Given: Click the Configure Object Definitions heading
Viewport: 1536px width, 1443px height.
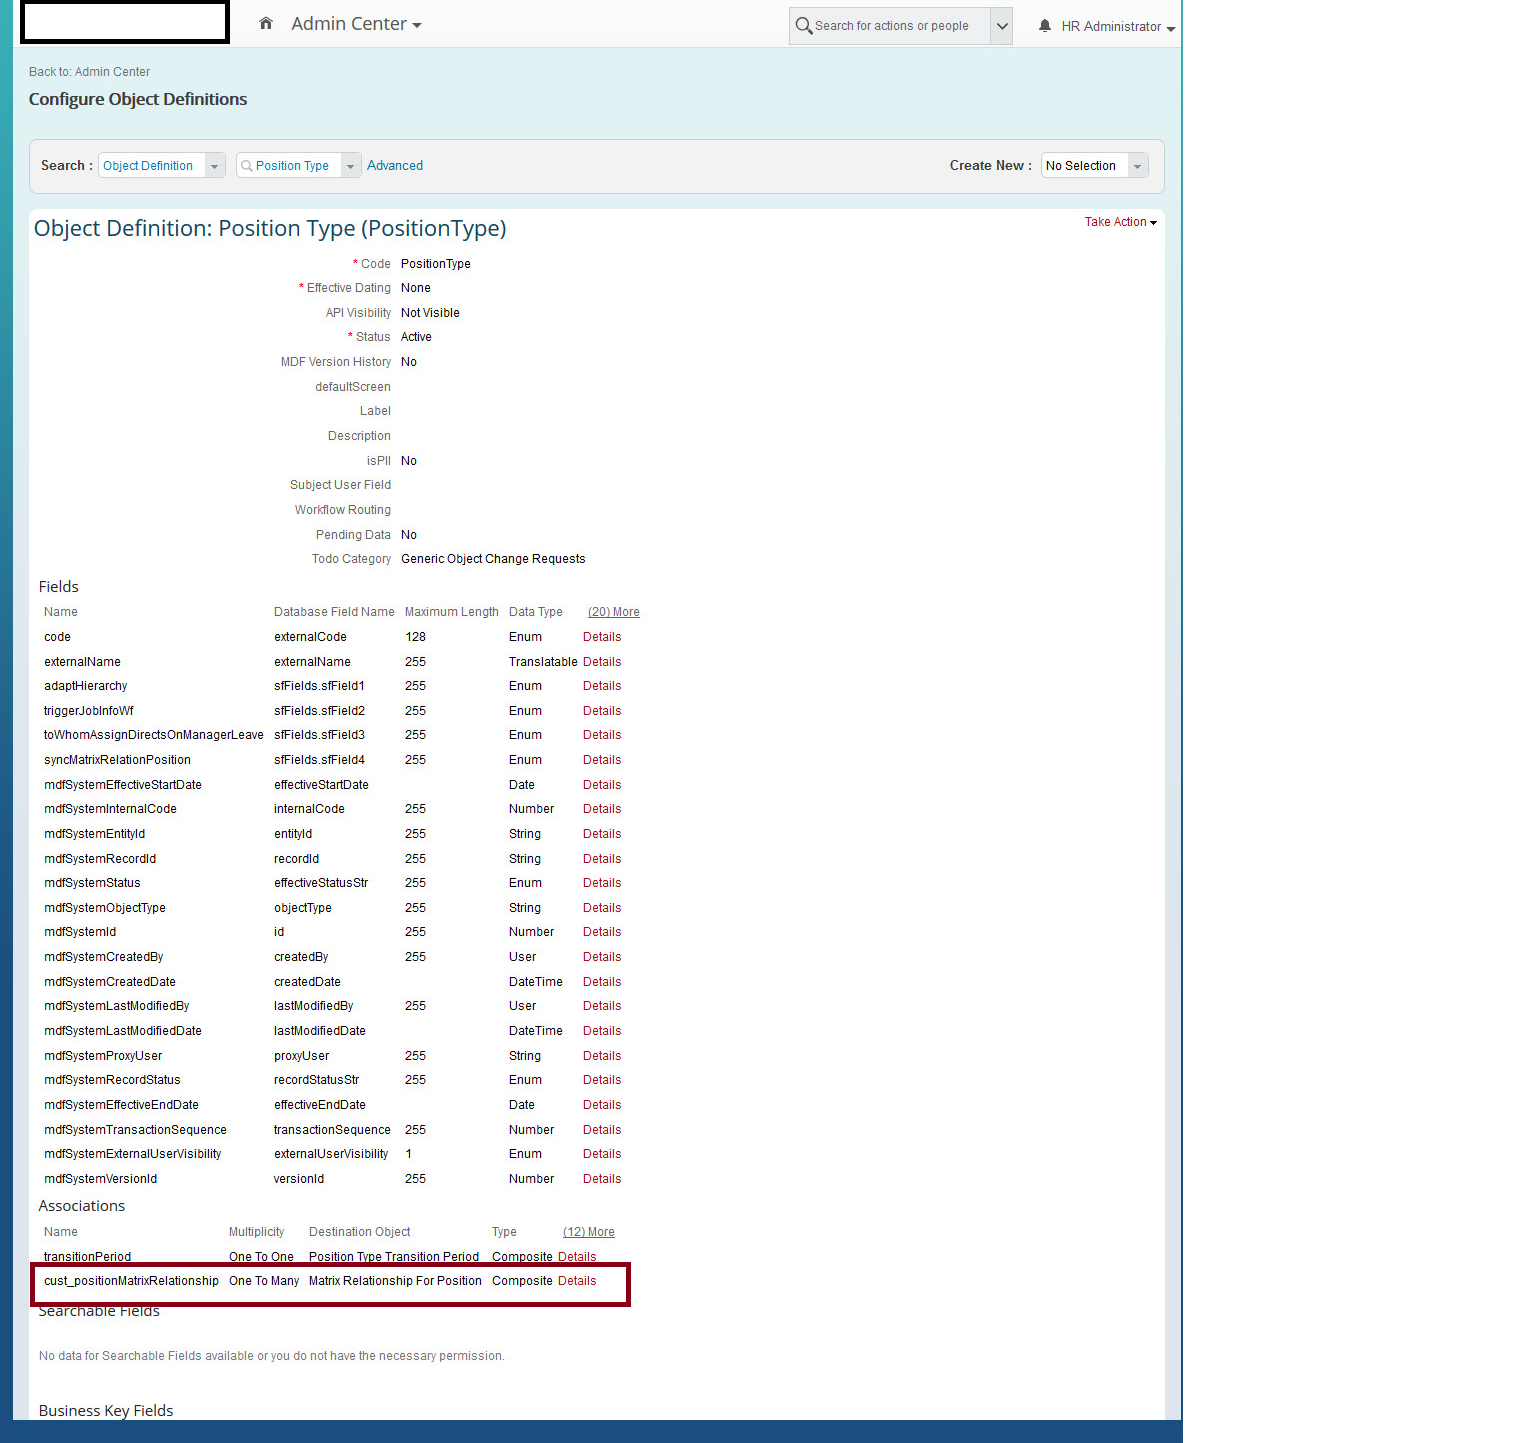Looking at the screenshot, I should coord(138,99).
